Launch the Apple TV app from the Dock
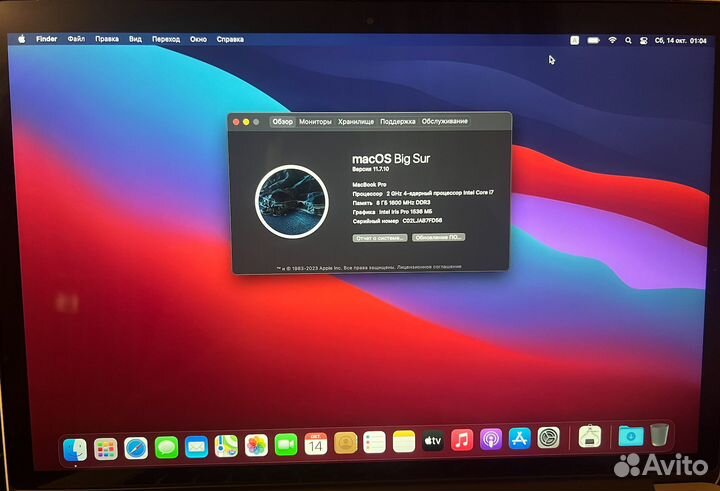Screen dimensions: 720x491 433,441
